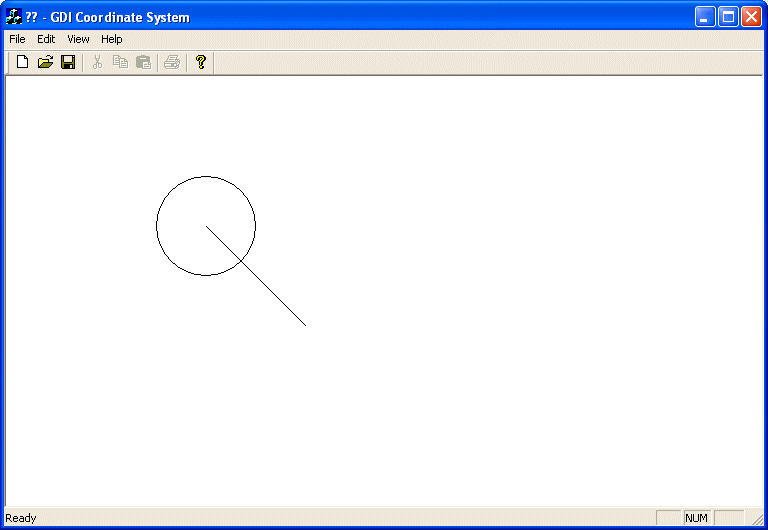This screenshot has height=530, width=768.
Task: Close the GDI Coordinate System window
Action: point(751,17)
